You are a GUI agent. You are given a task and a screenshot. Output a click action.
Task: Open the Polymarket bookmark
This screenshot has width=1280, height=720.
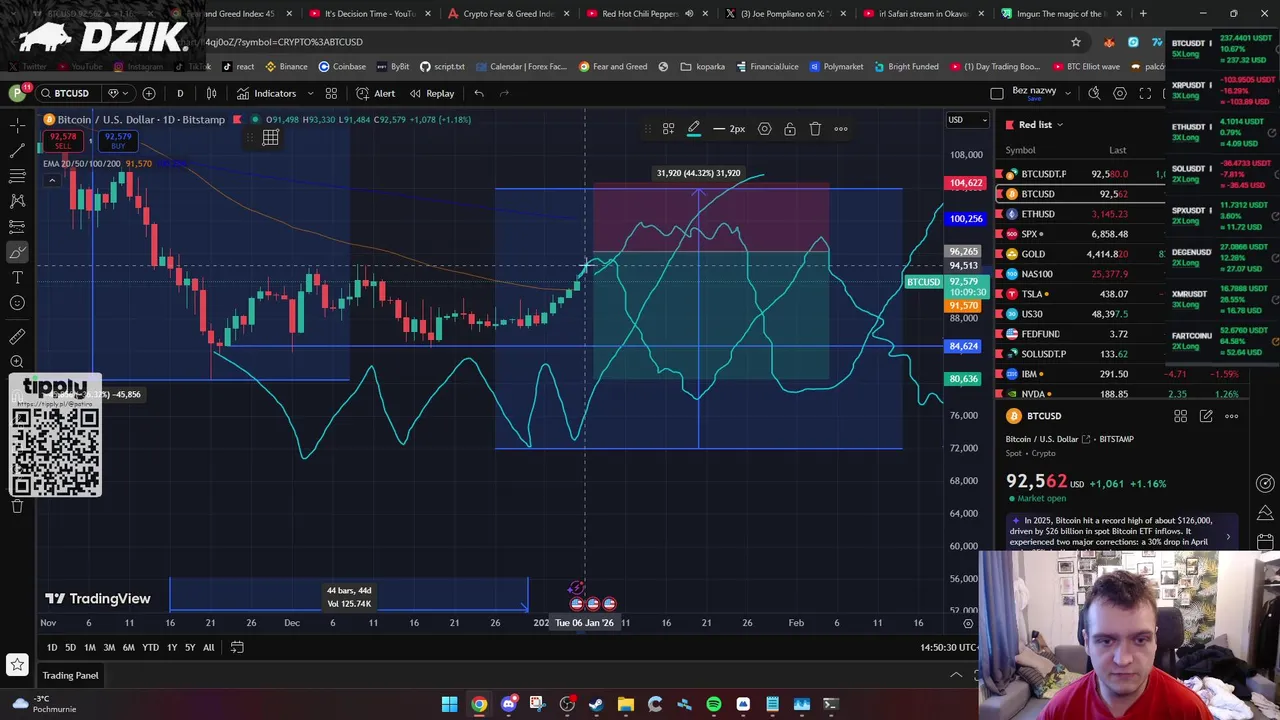click(836, 66)
